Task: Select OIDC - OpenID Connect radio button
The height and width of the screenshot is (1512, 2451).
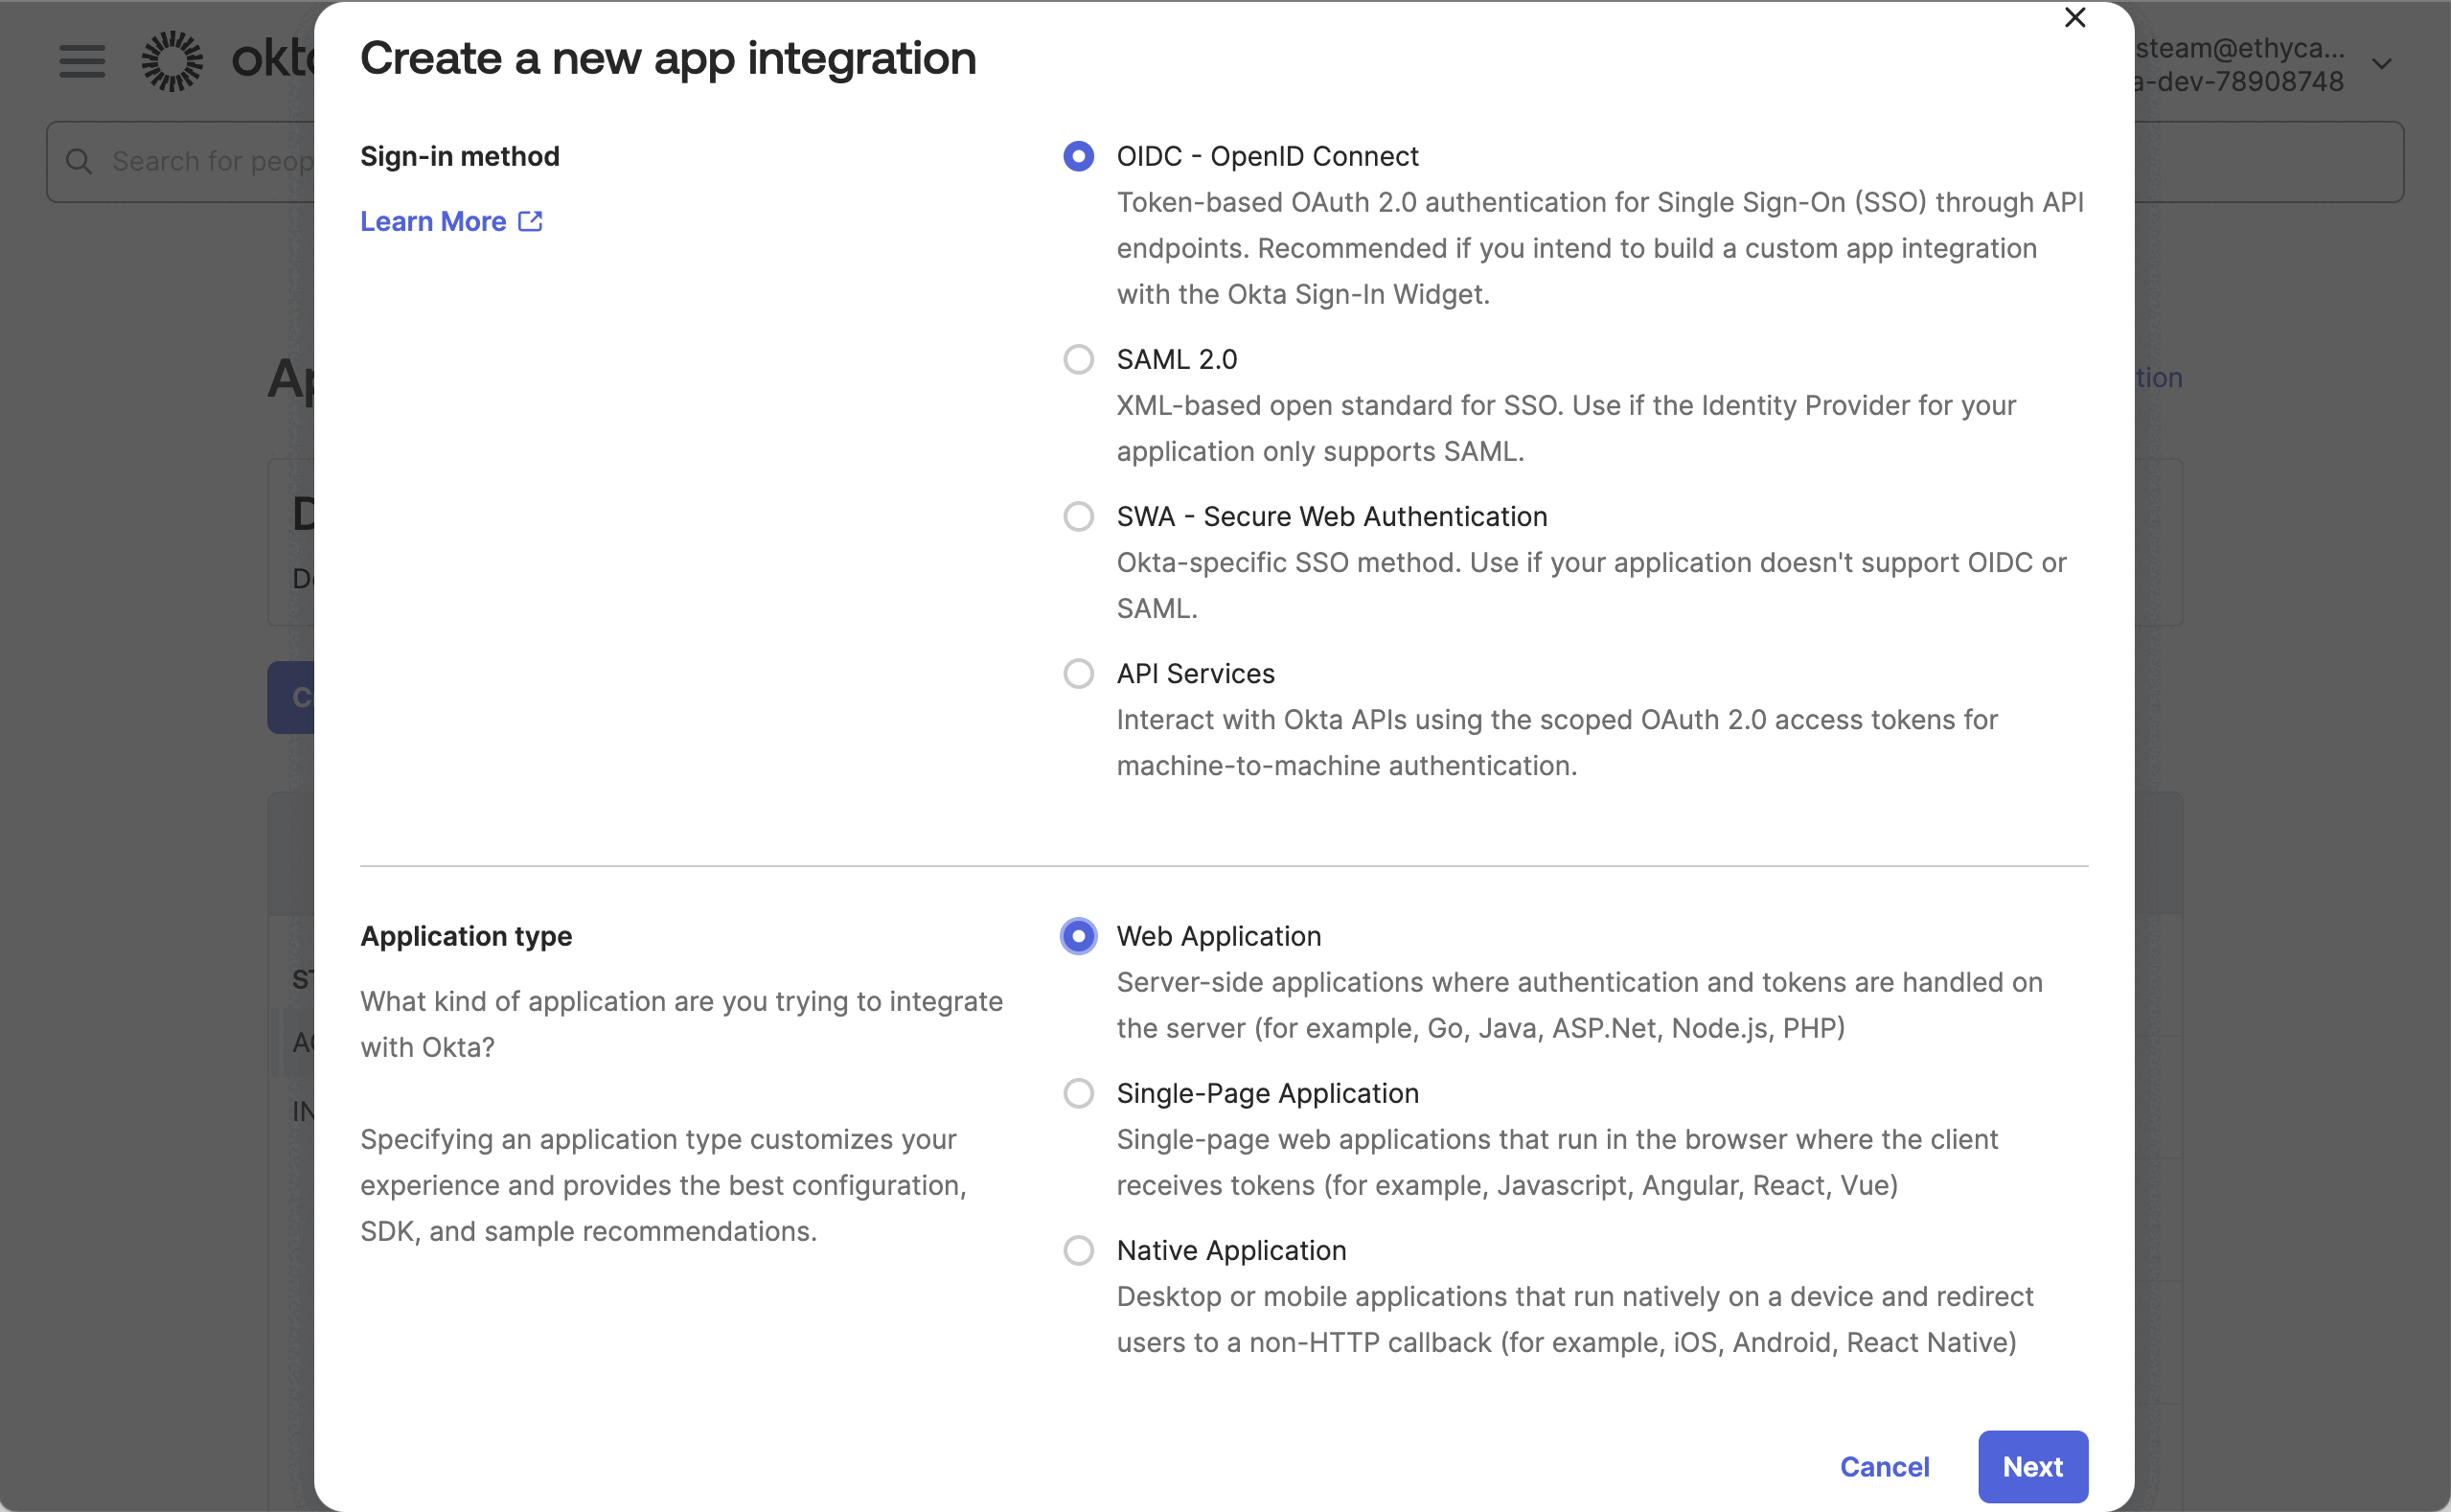Action: coord(1078,156)
